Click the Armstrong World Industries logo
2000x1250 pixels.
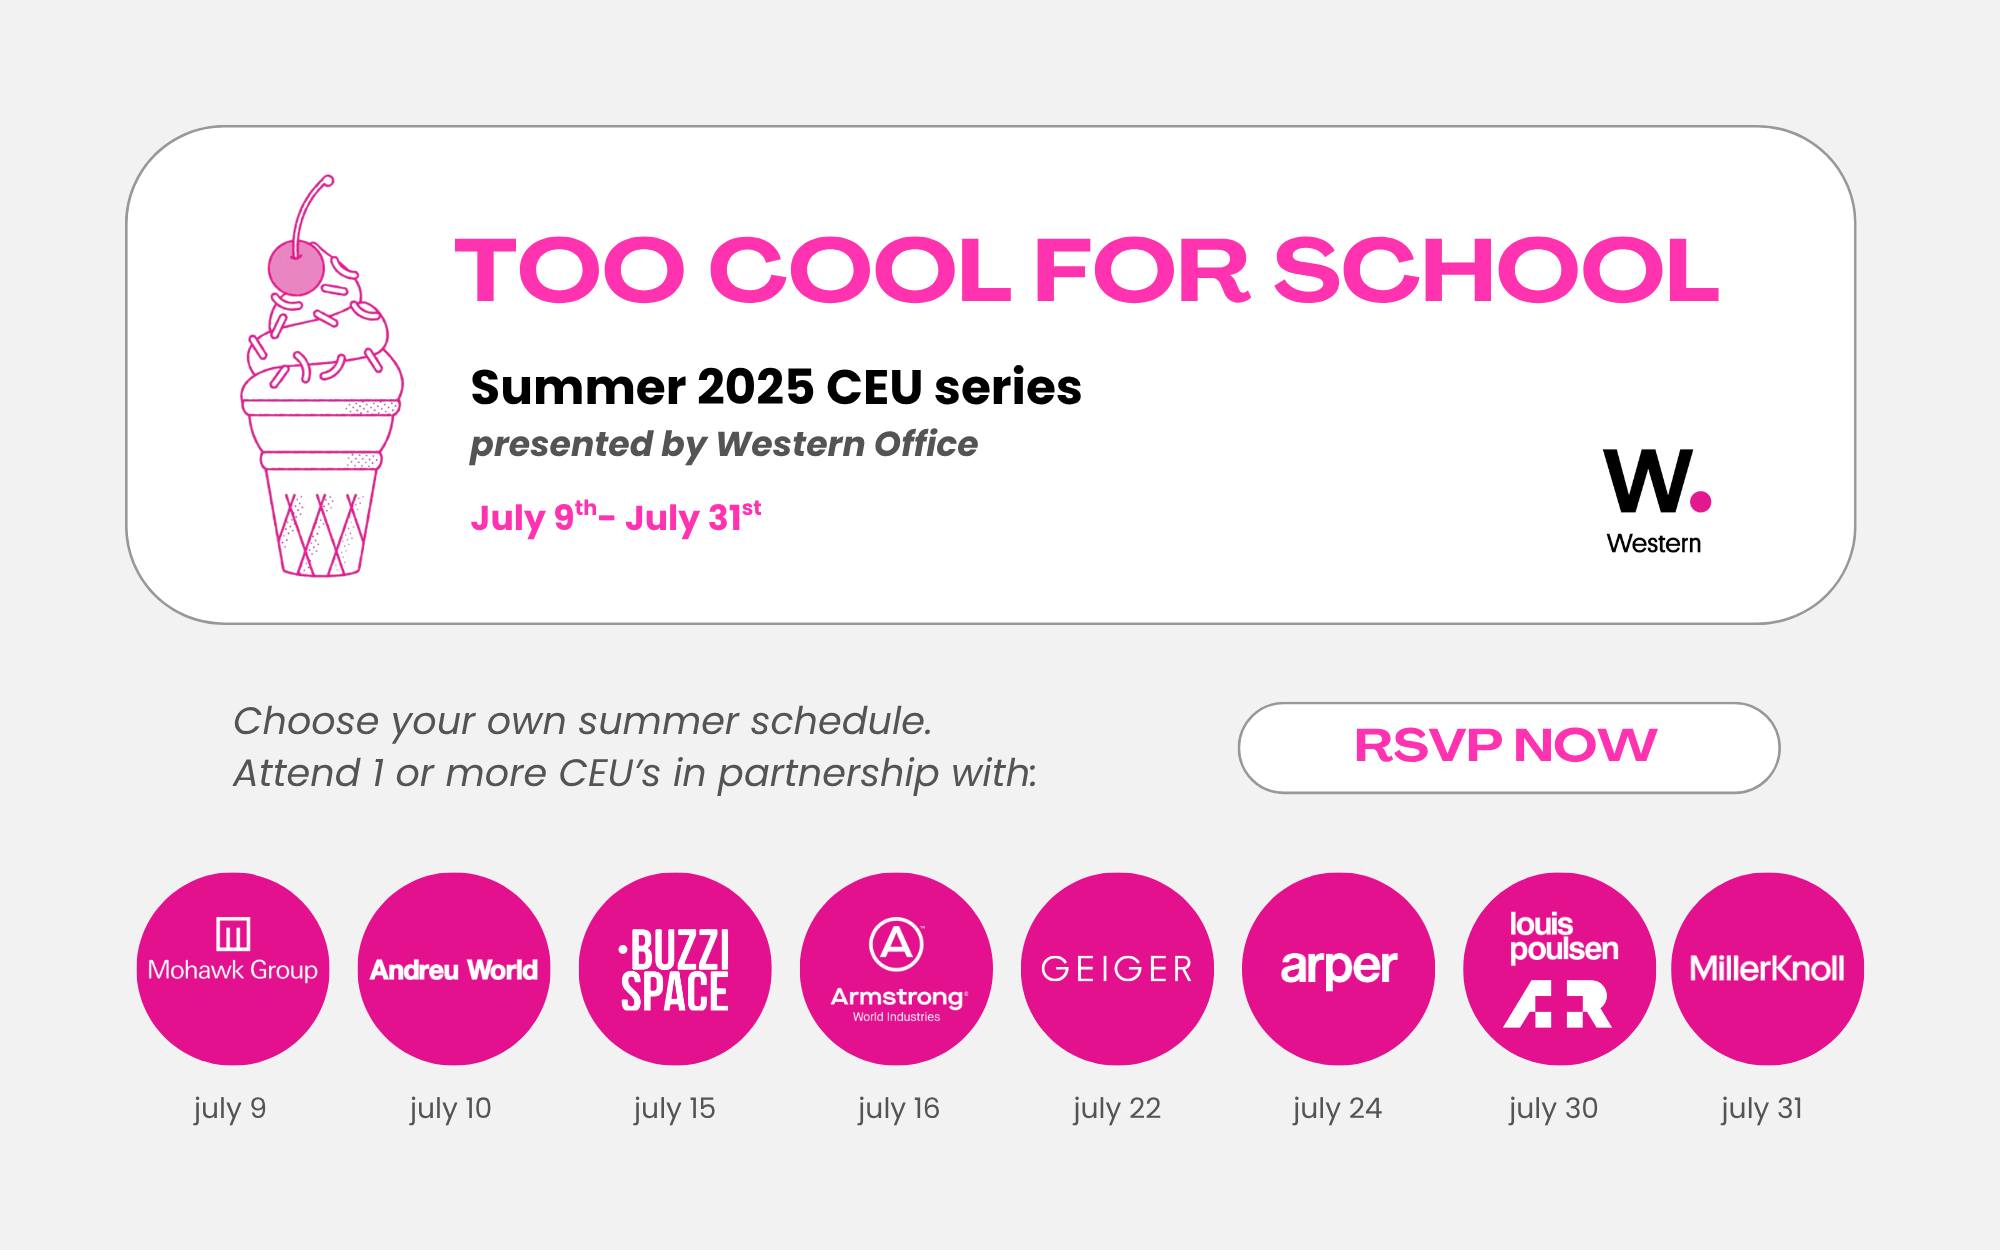896,968
